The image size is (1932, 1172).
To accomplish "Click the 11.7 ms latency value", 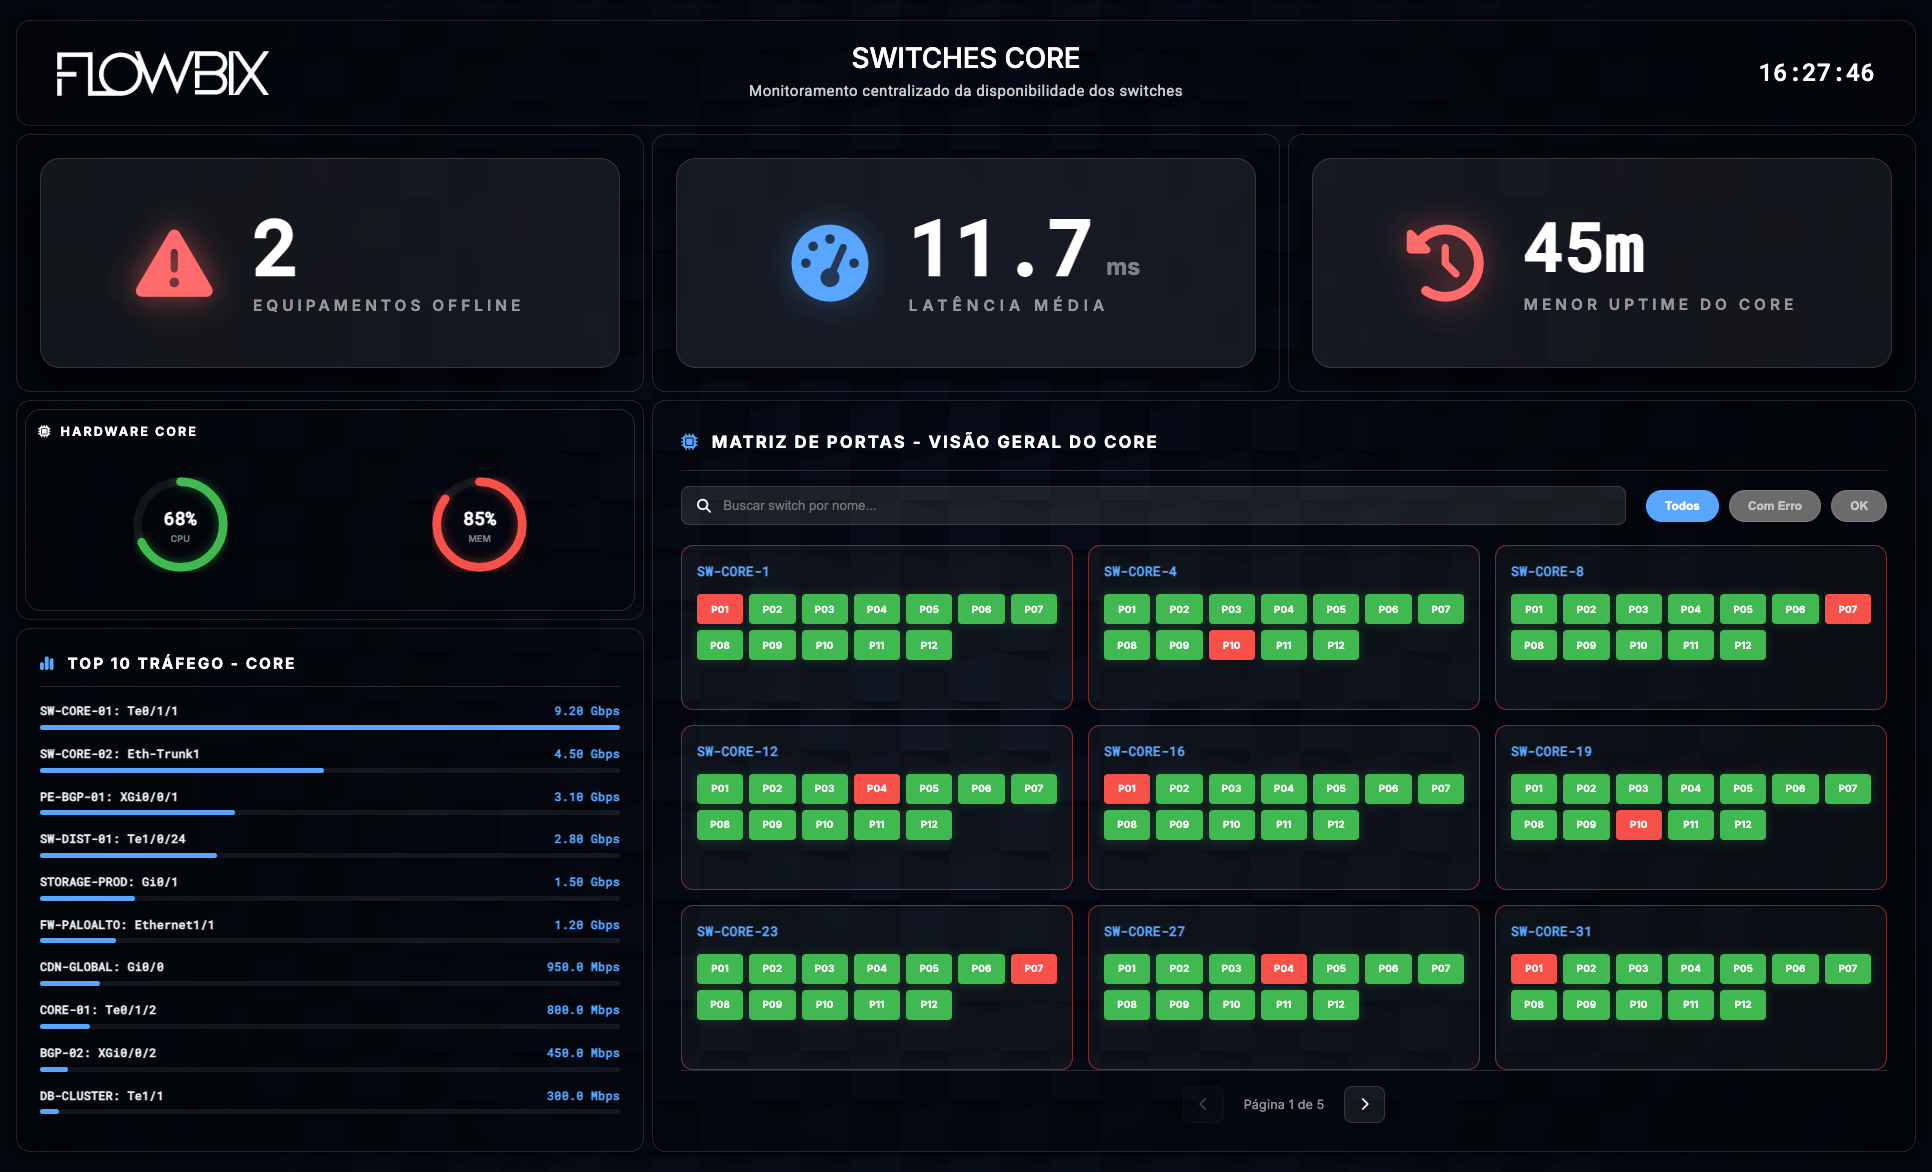I will coord(1025,249).
